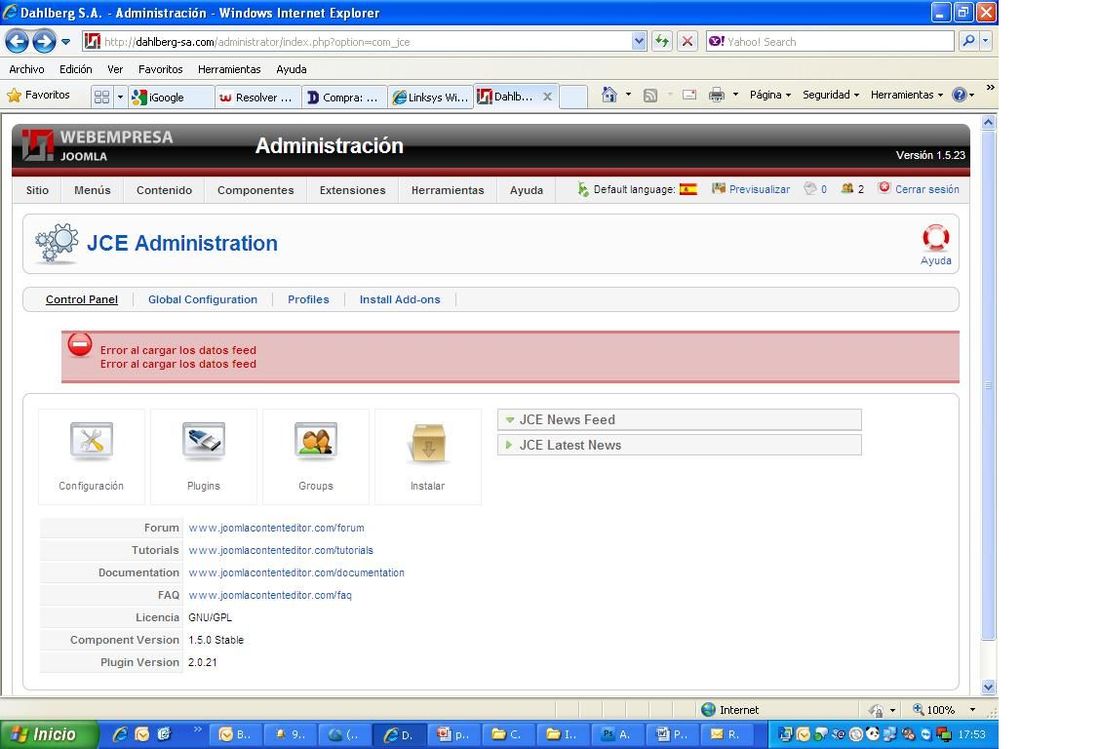Open the recent pages dropdown arrow
1100x749 pixels.
coord(66,41)
